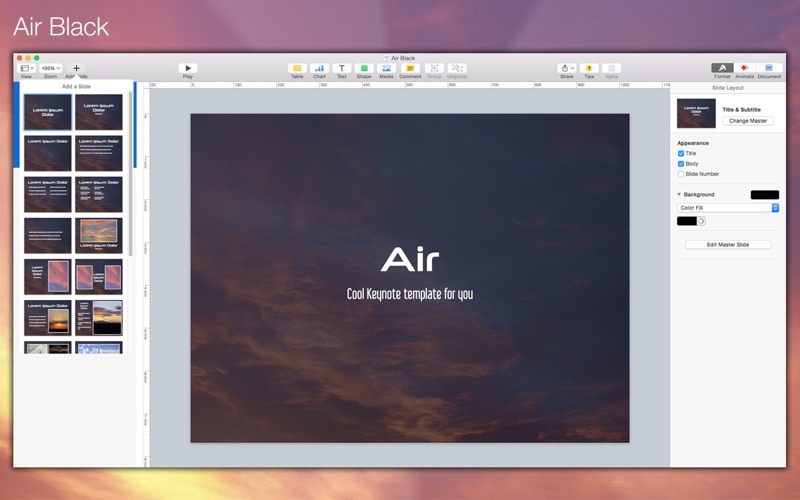Open the View options button
Screen dimensions: 800x500
tap(26, 68)
